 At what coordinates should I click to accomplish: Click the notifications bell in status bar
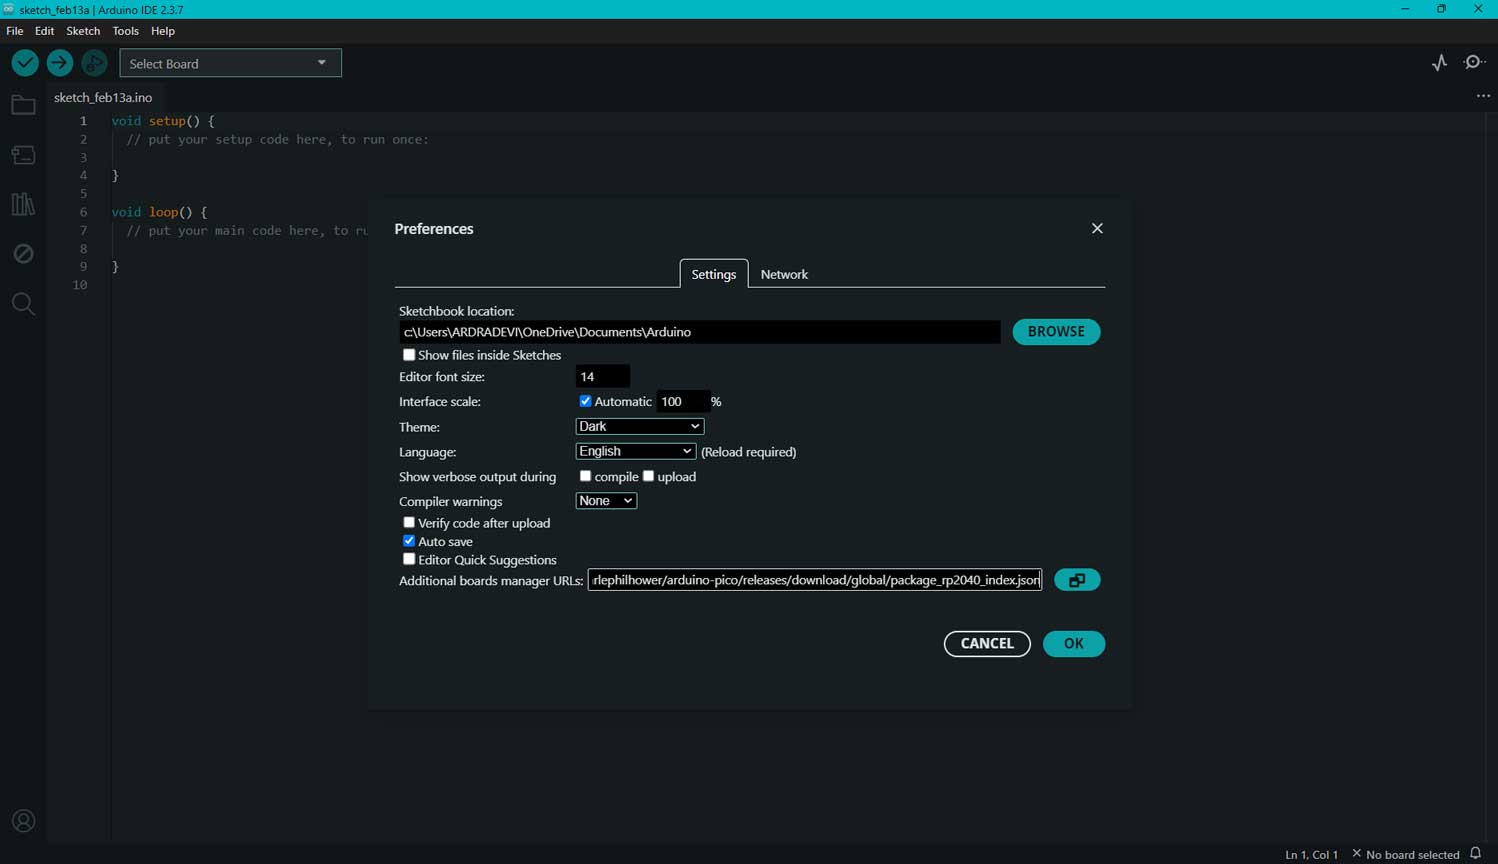coord(1476,854)
